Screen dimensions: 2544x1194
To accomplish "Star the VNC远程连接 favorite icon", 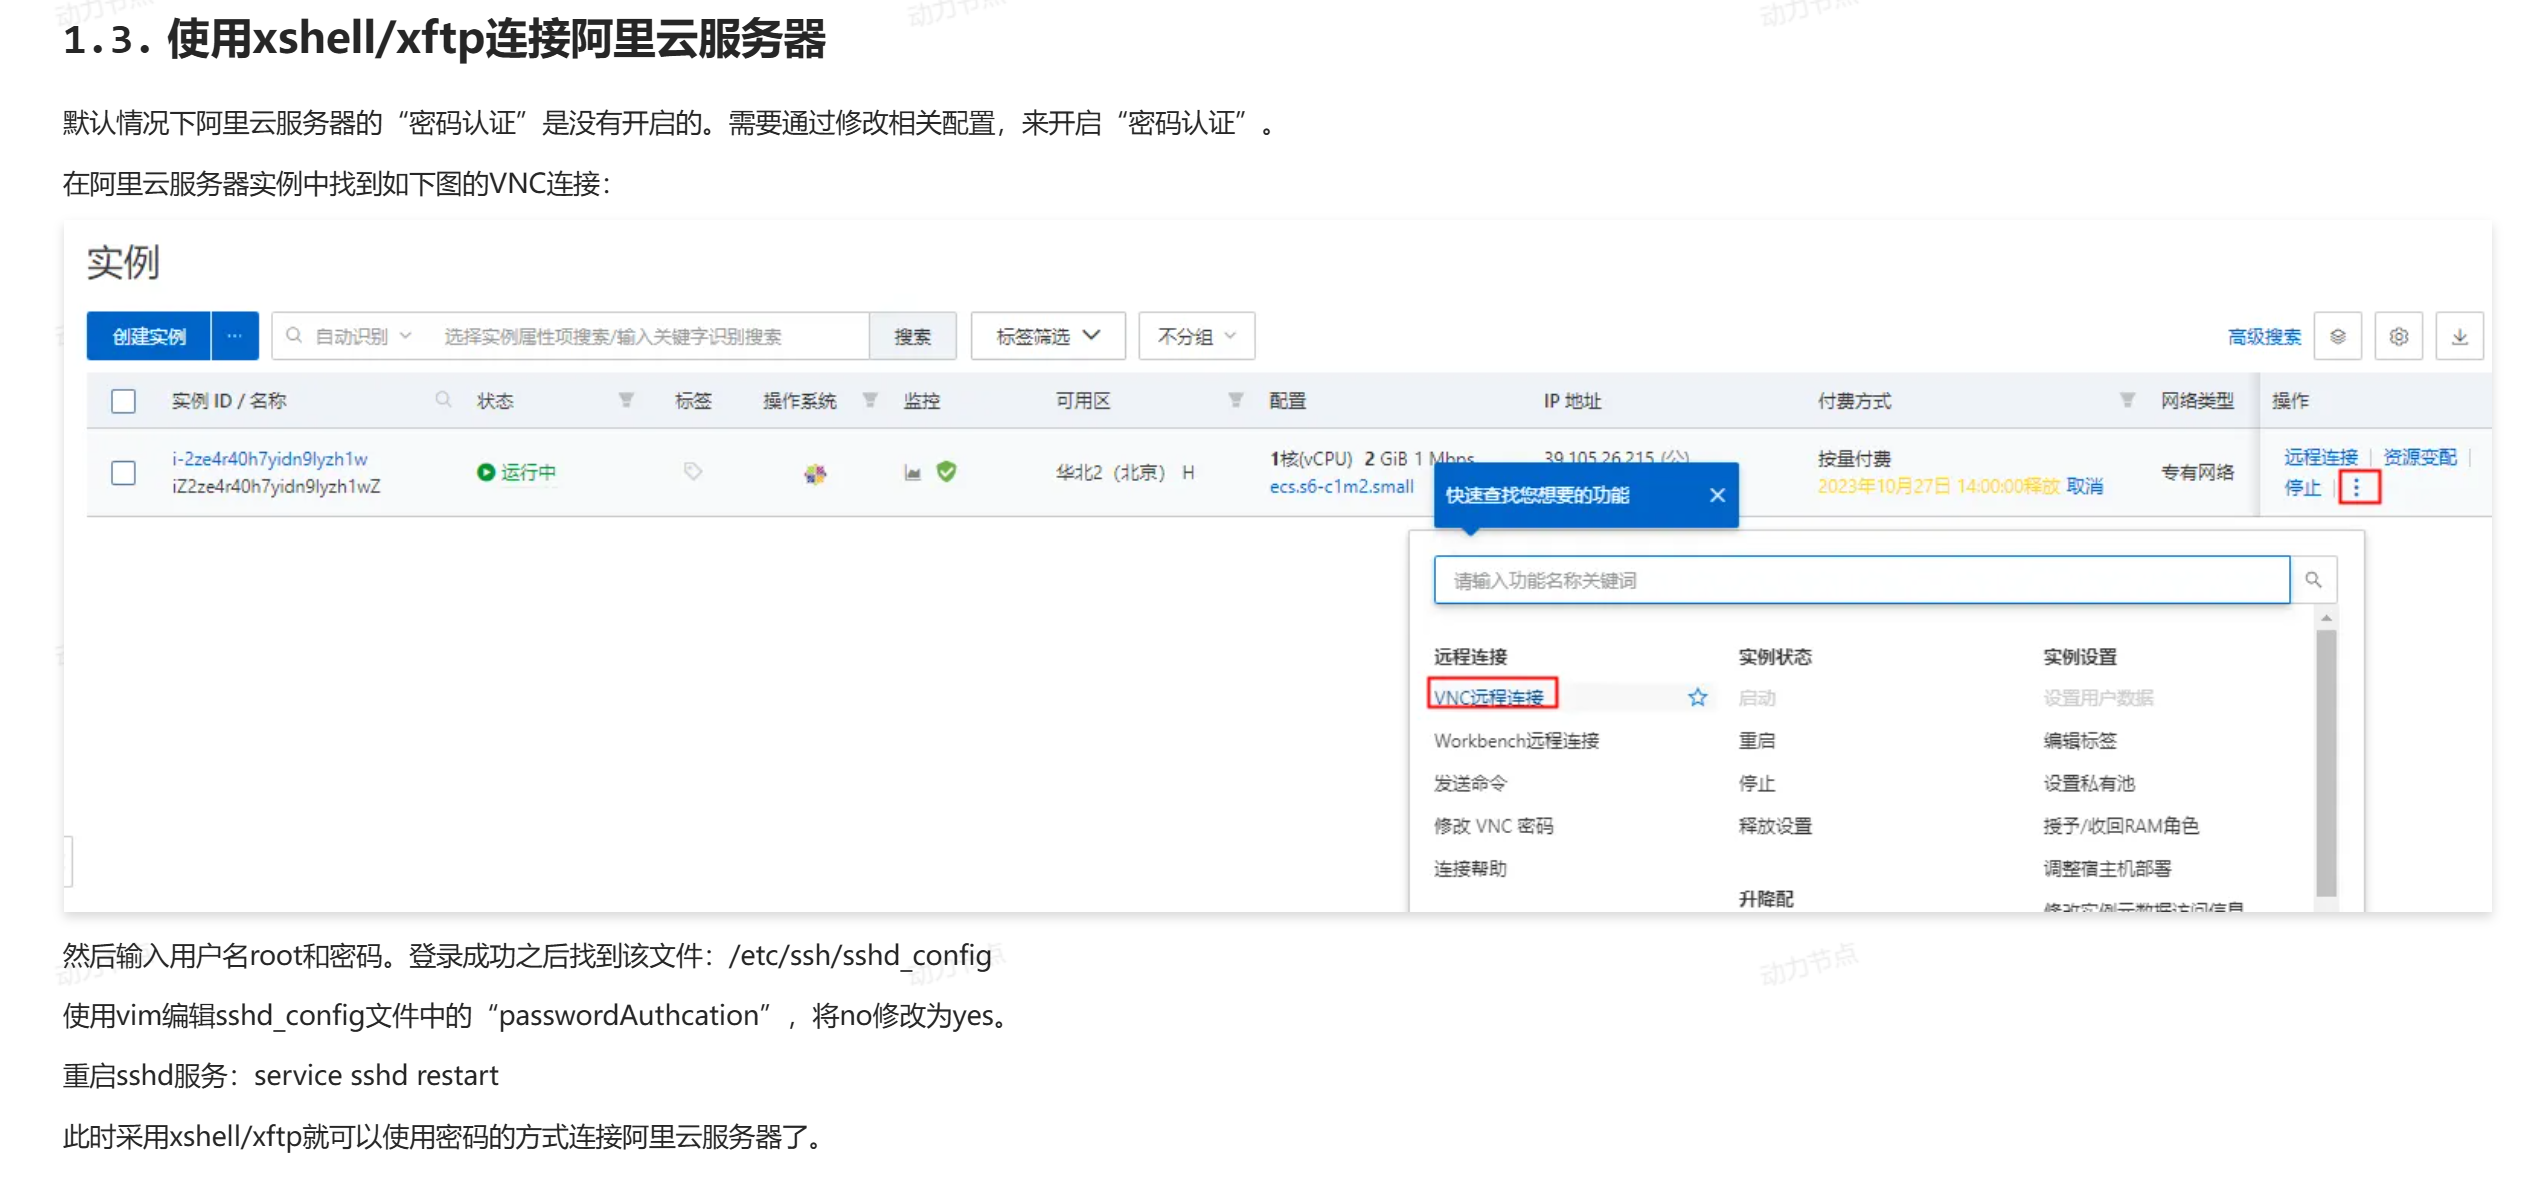I will (x=1697, y=697).
